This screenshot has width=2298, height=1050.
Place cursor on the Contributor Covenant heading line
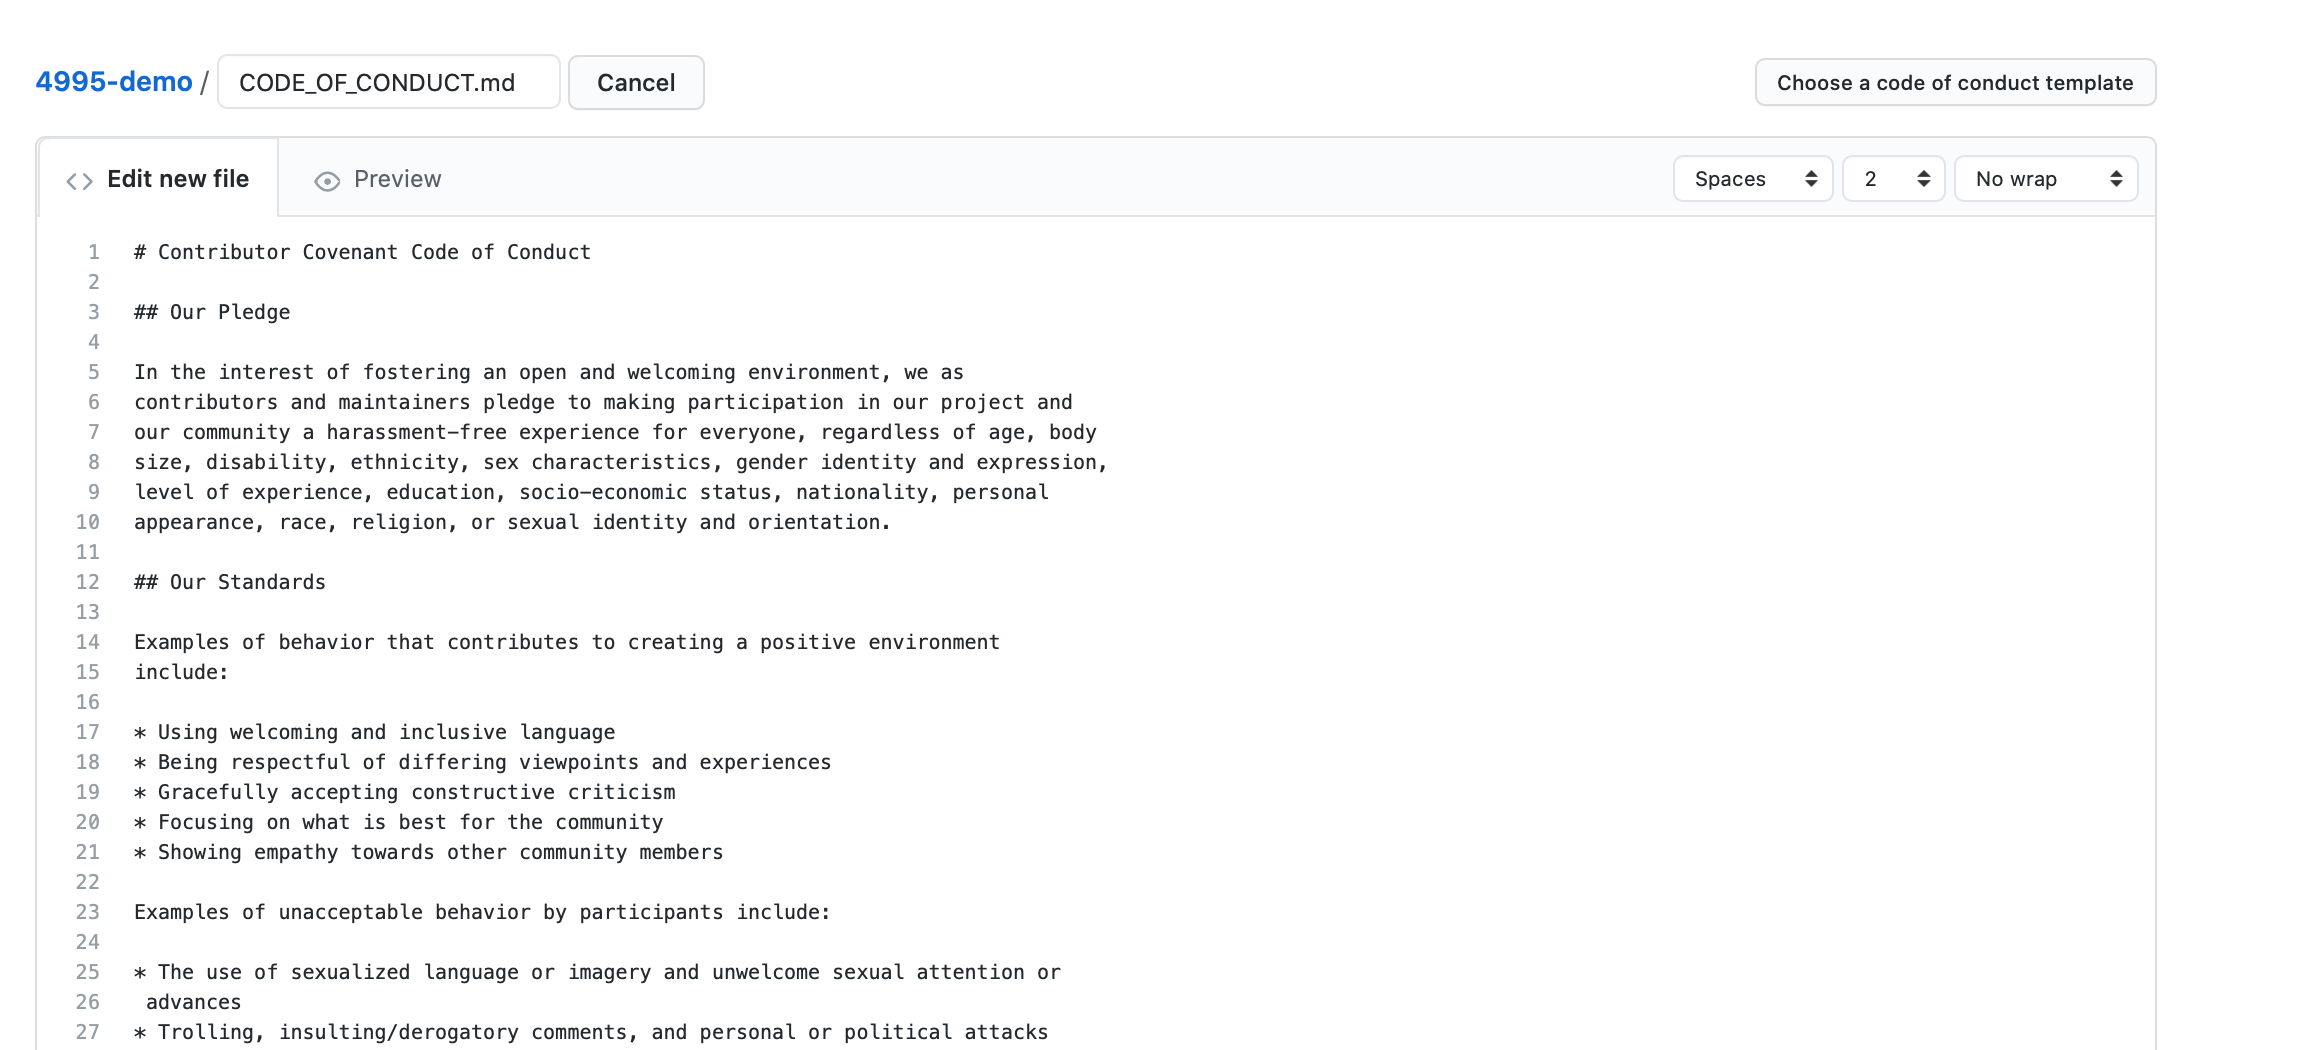[x=362, y=252]
